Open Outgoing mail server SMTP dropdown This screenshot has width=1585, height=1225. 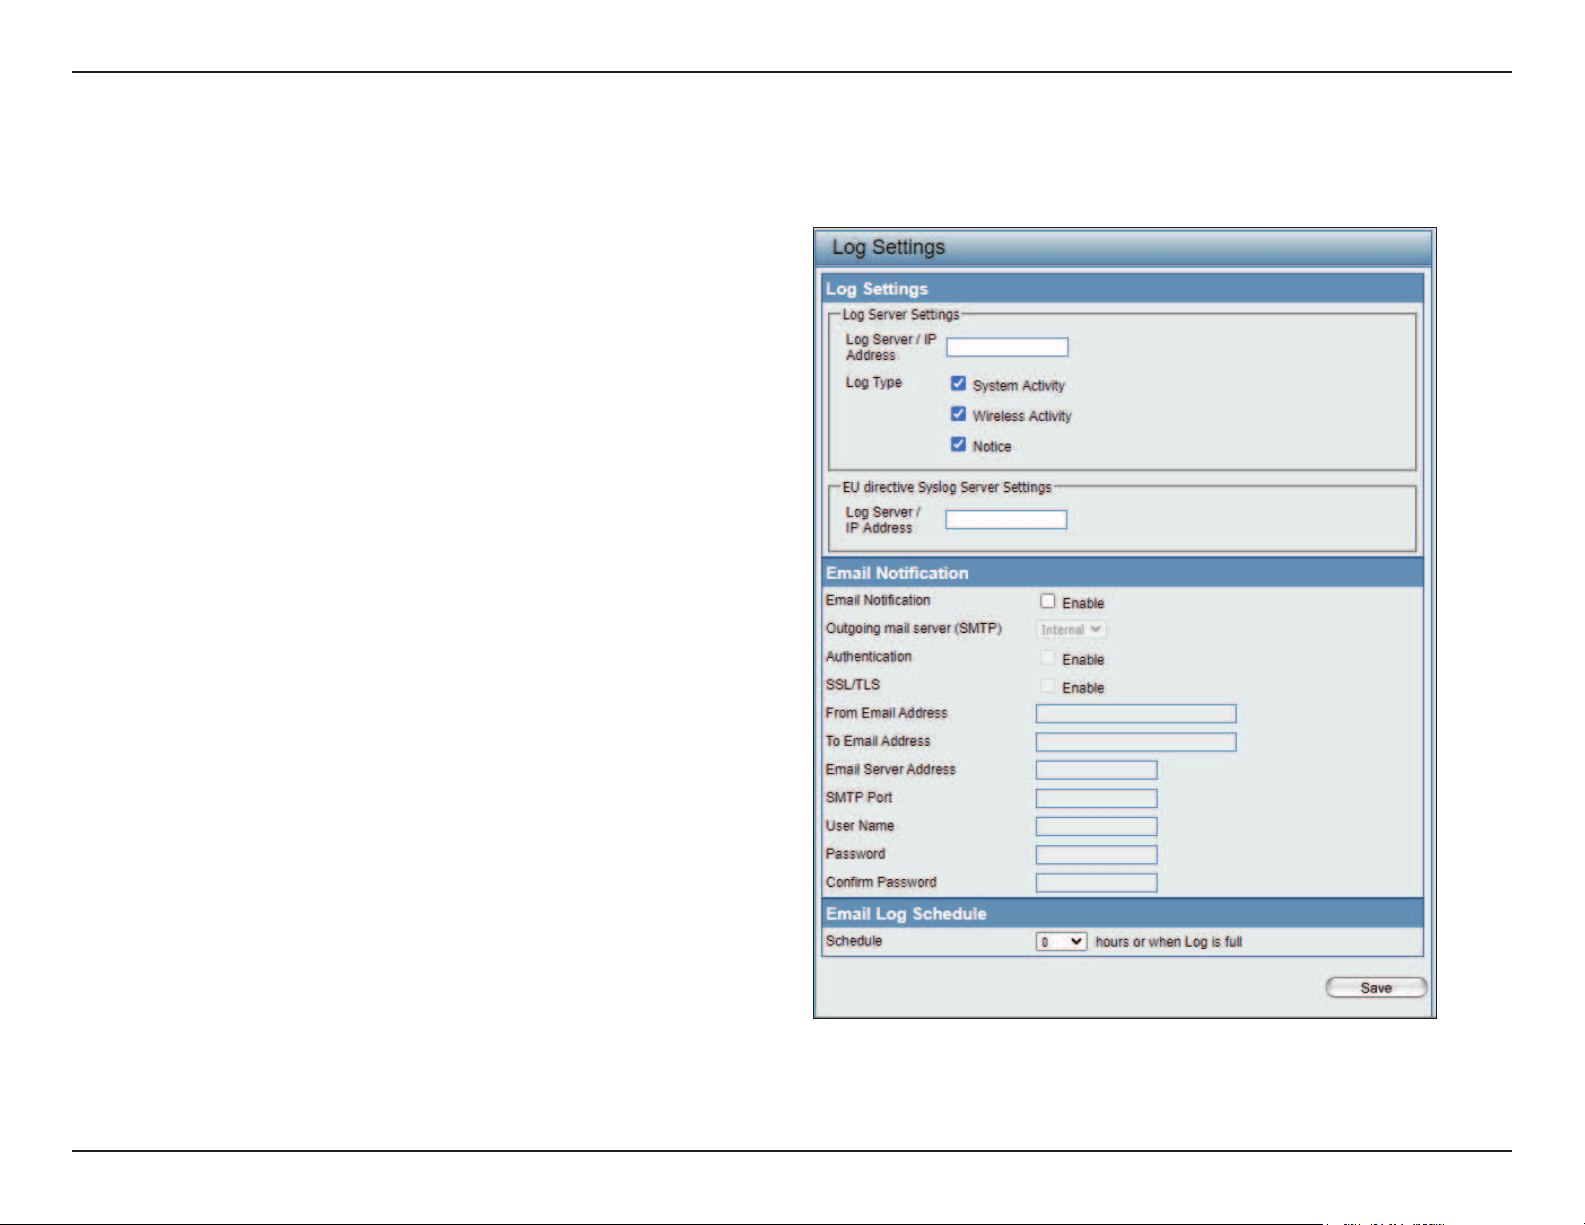pyautogui.click(x=1071, y=629)
